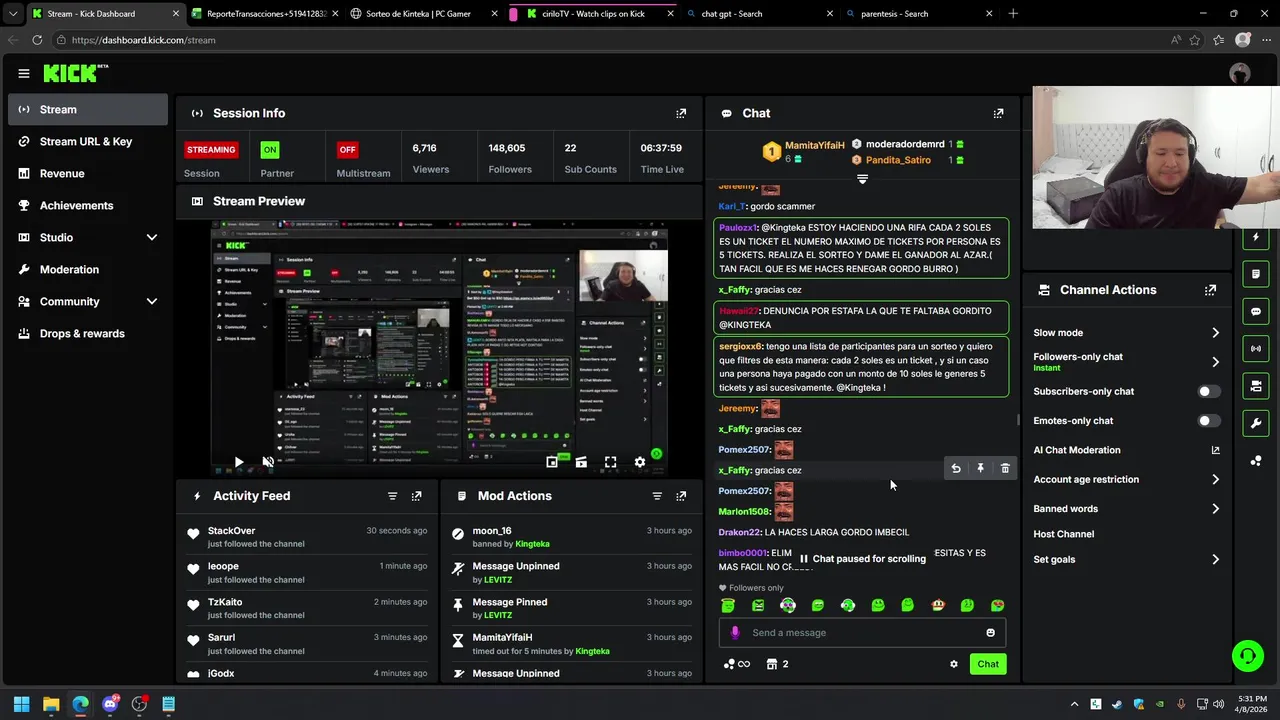Click Host Channel action
The image size is (1280, 720).
(x=1063, y=534)
